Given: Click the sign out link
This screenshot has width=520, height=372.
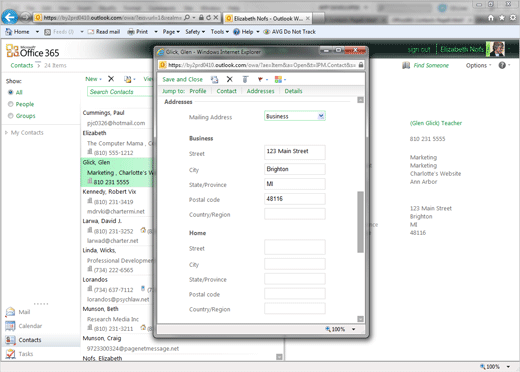Looking at the screenshot, I should point(419,50).
